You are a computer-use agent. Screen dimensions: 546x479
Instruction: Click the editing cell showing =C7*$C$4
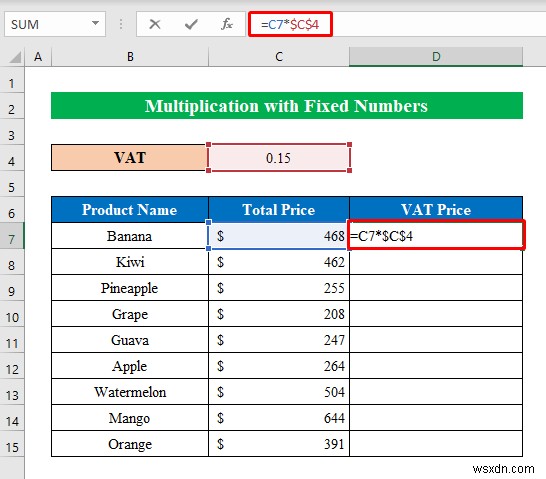tap(436, 236)
